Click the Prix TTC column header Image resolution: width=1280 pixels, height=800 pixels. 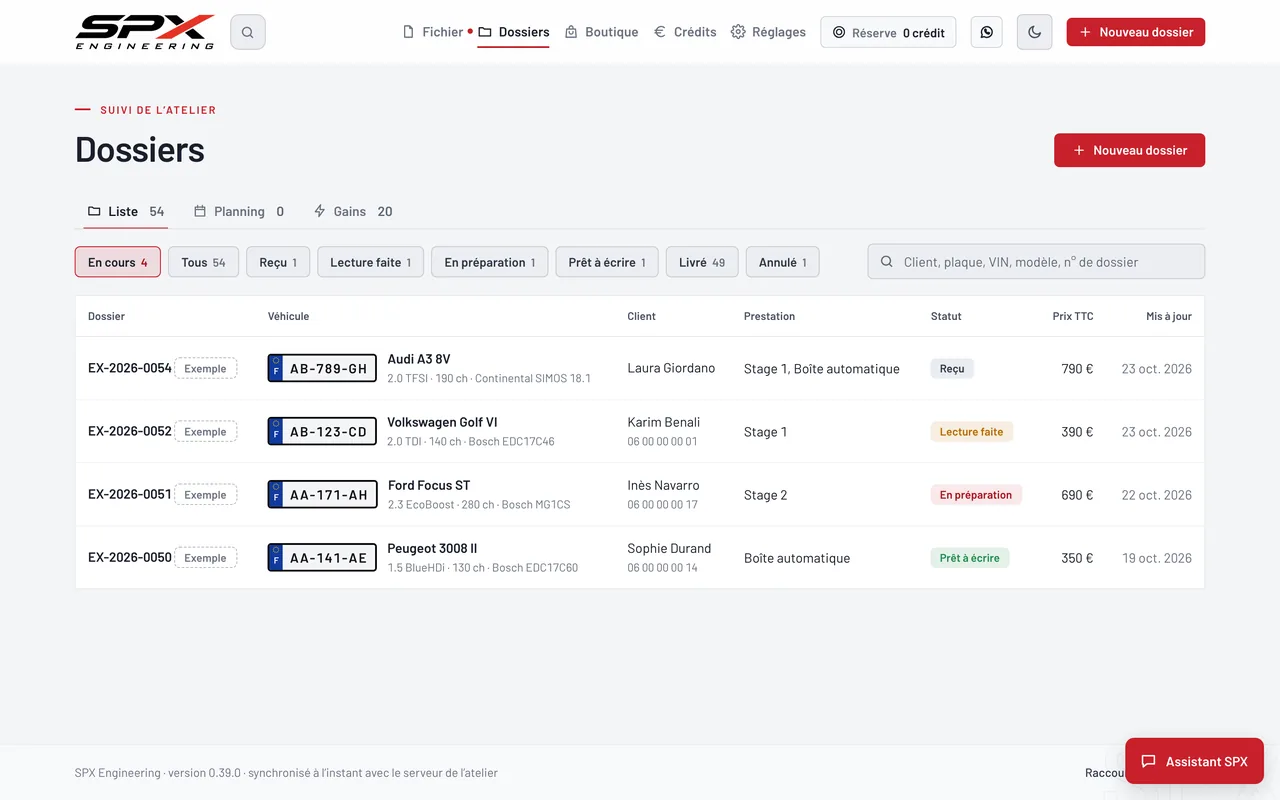point(1073,316)
